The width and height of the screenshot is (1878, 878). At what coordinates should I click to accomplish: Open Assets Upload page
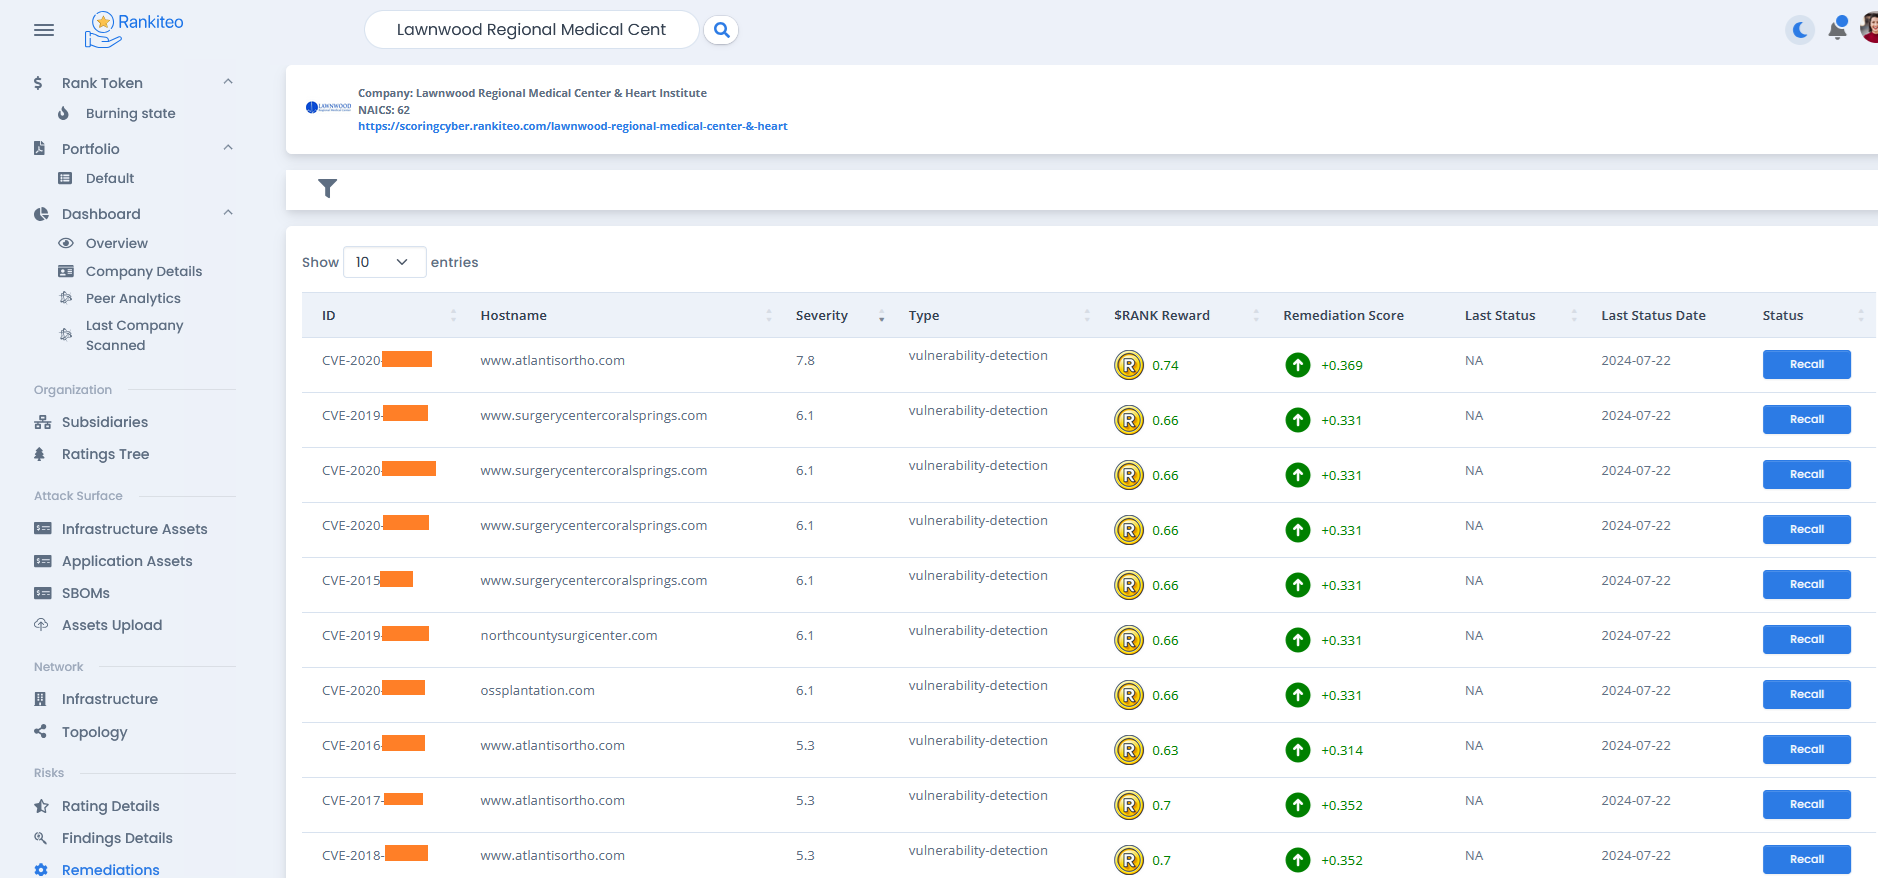tap(112, 625)
